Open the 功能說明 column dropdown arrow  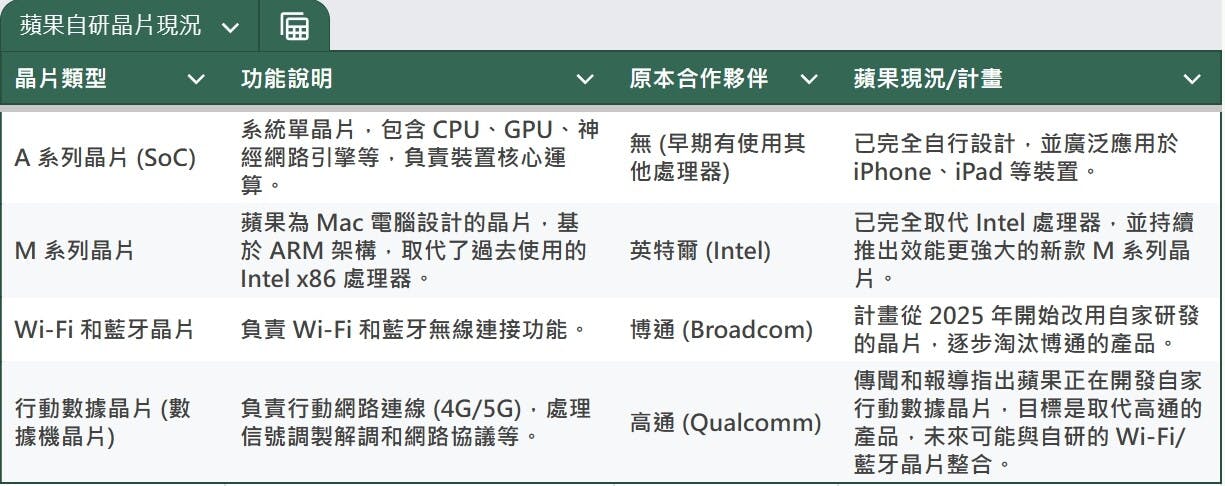tap(585, 79)
